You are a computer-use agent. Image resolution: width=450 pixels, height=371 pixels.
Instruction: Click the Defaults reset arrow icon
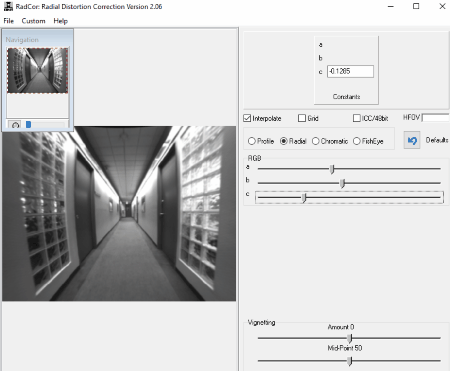coord(412,140)
